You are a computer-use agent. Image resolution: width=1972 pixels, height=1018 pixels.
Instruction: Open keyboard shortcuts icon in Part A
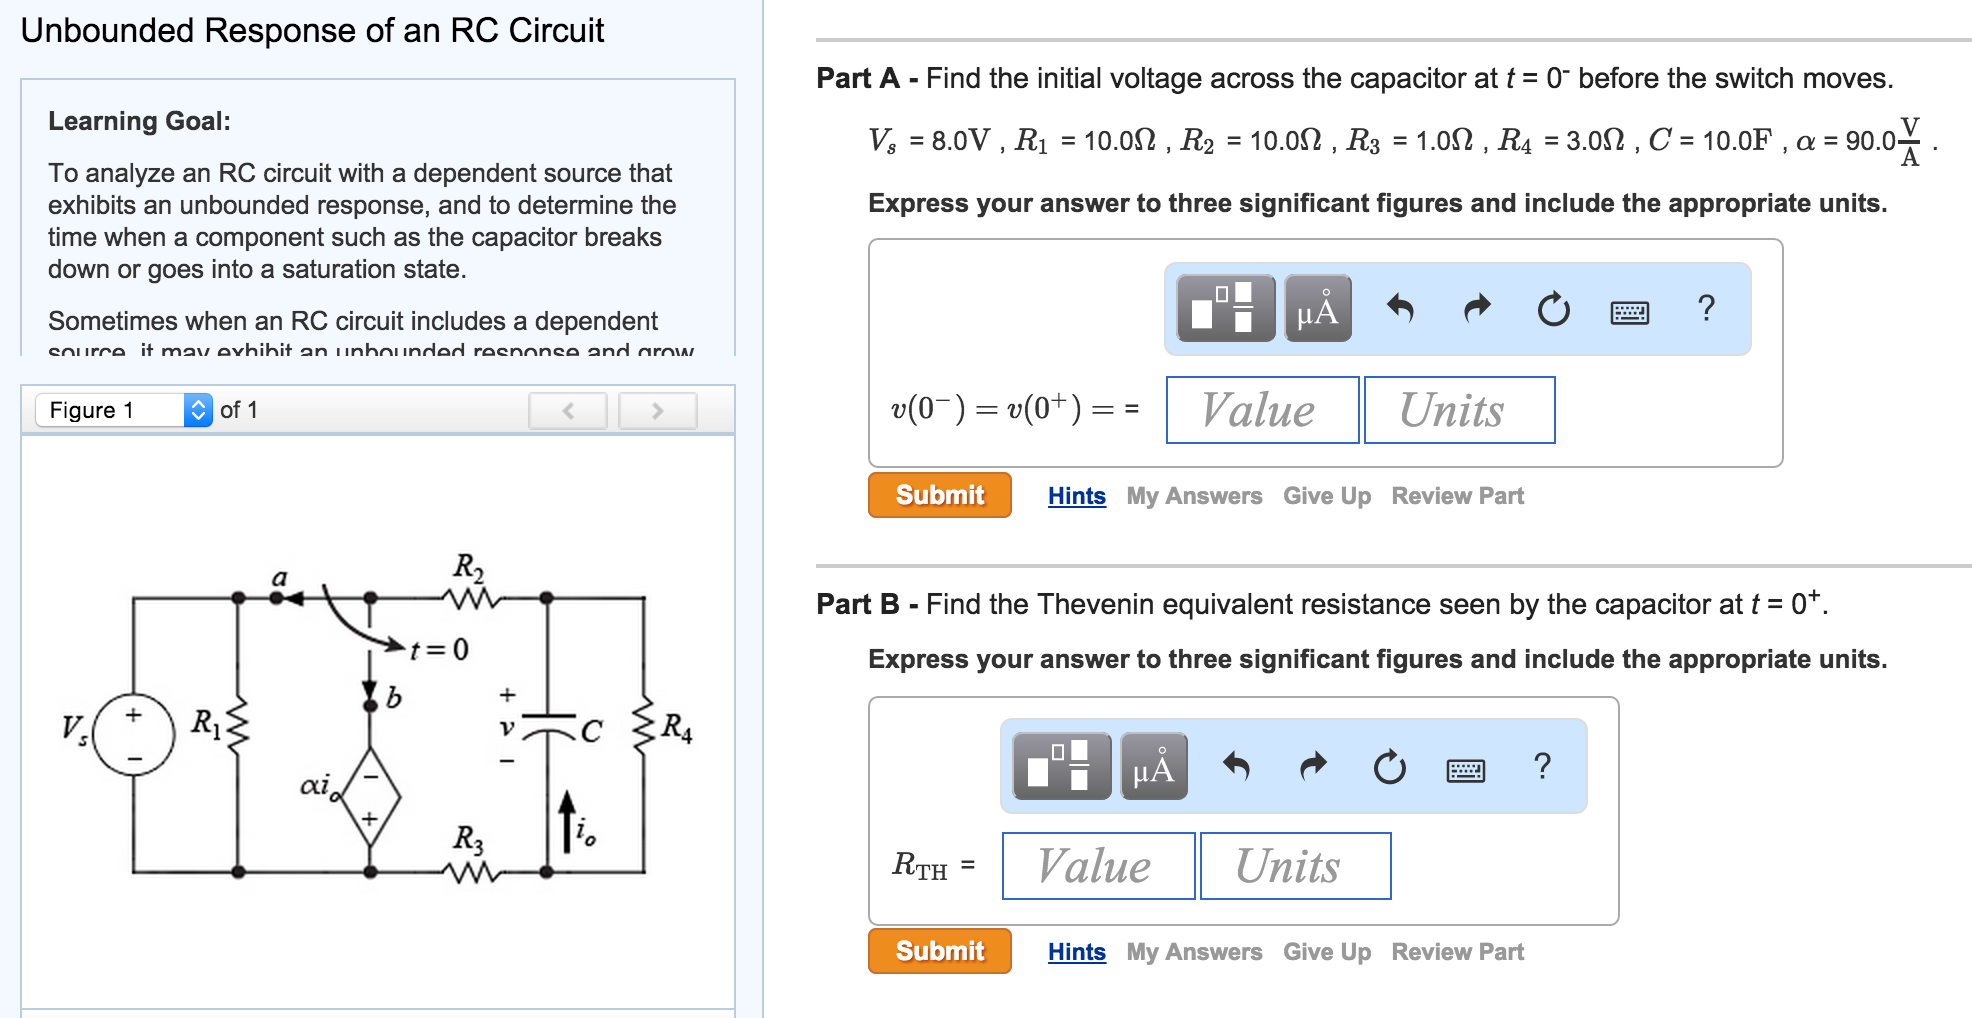click(x=1629, y=312)
